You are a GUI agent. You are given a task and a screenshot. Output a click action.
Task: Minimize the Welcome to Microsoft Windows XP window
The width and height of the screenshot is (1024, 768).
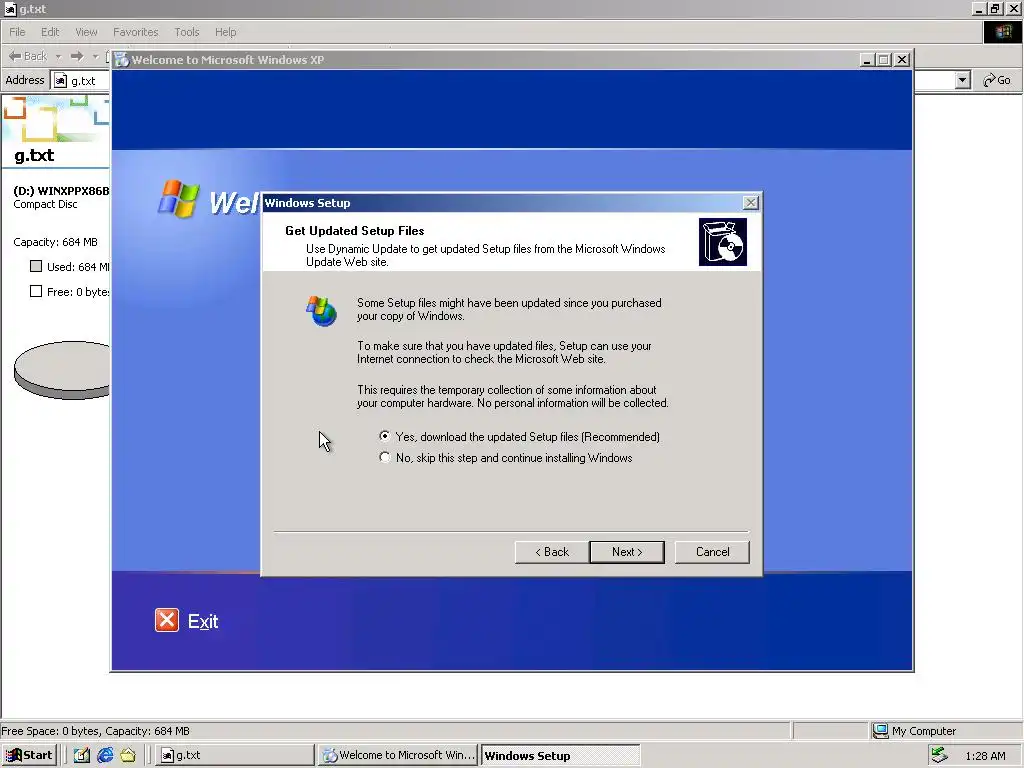tap(867, 59)
